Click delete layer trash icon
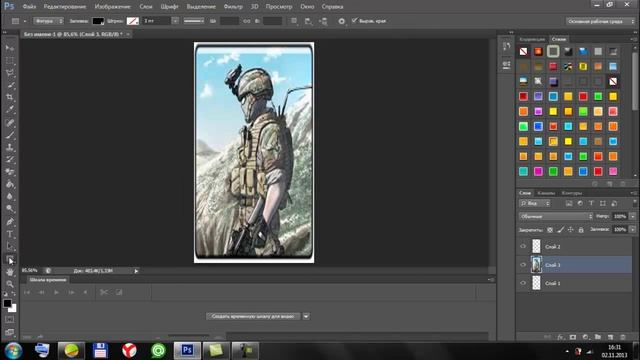This screenshot has width=640, height=360. click(x=623, y=337)
